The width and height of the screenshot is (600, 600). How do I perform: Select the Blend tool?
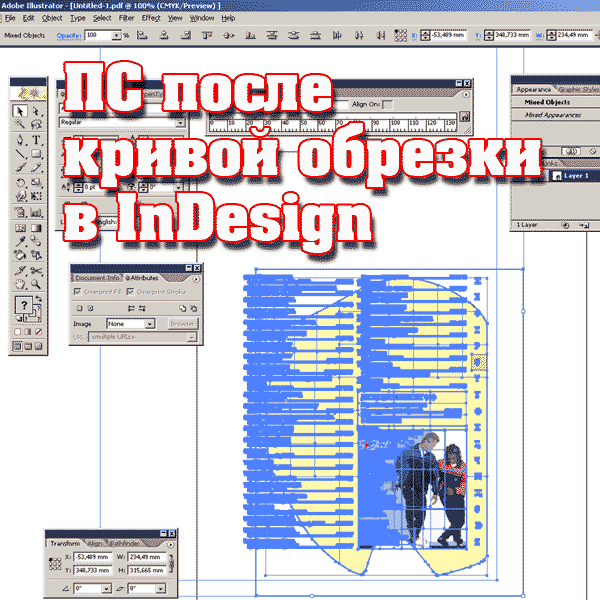pos(36,241)
